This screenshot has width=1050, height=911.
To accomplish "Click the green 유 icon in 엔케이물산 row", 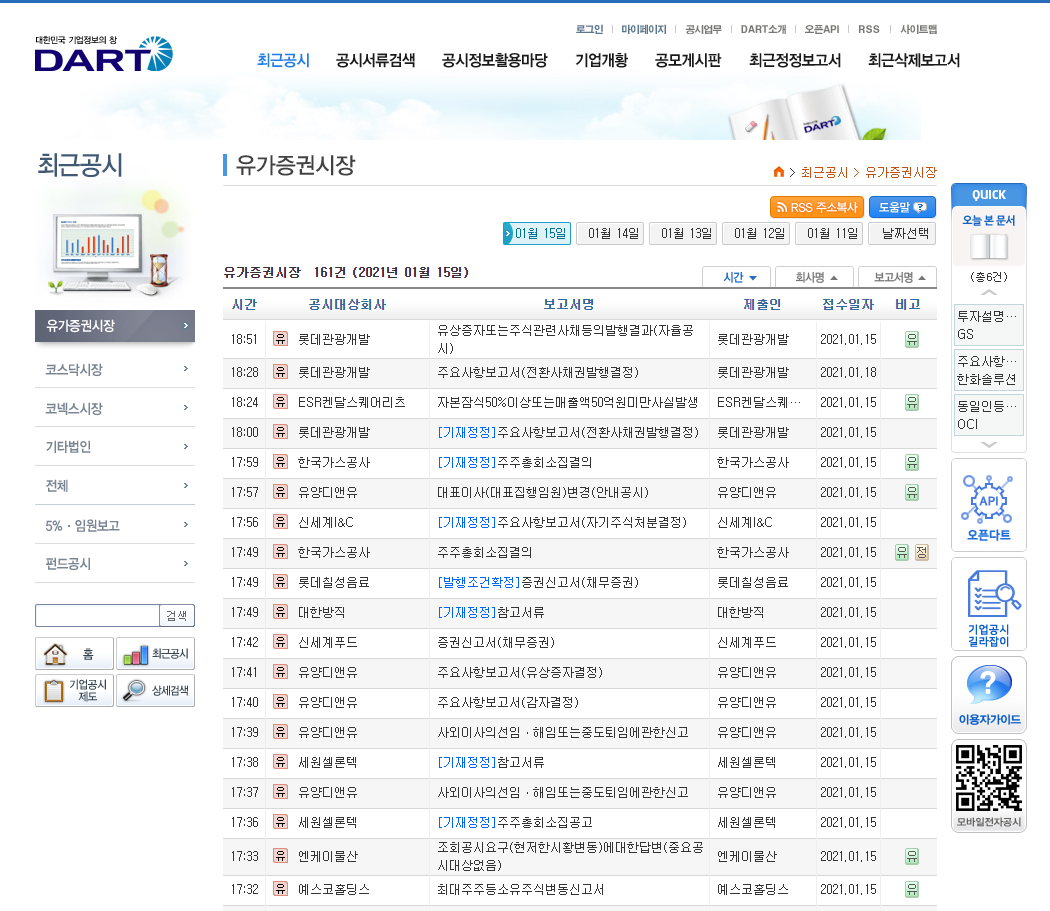I will 911,856.
